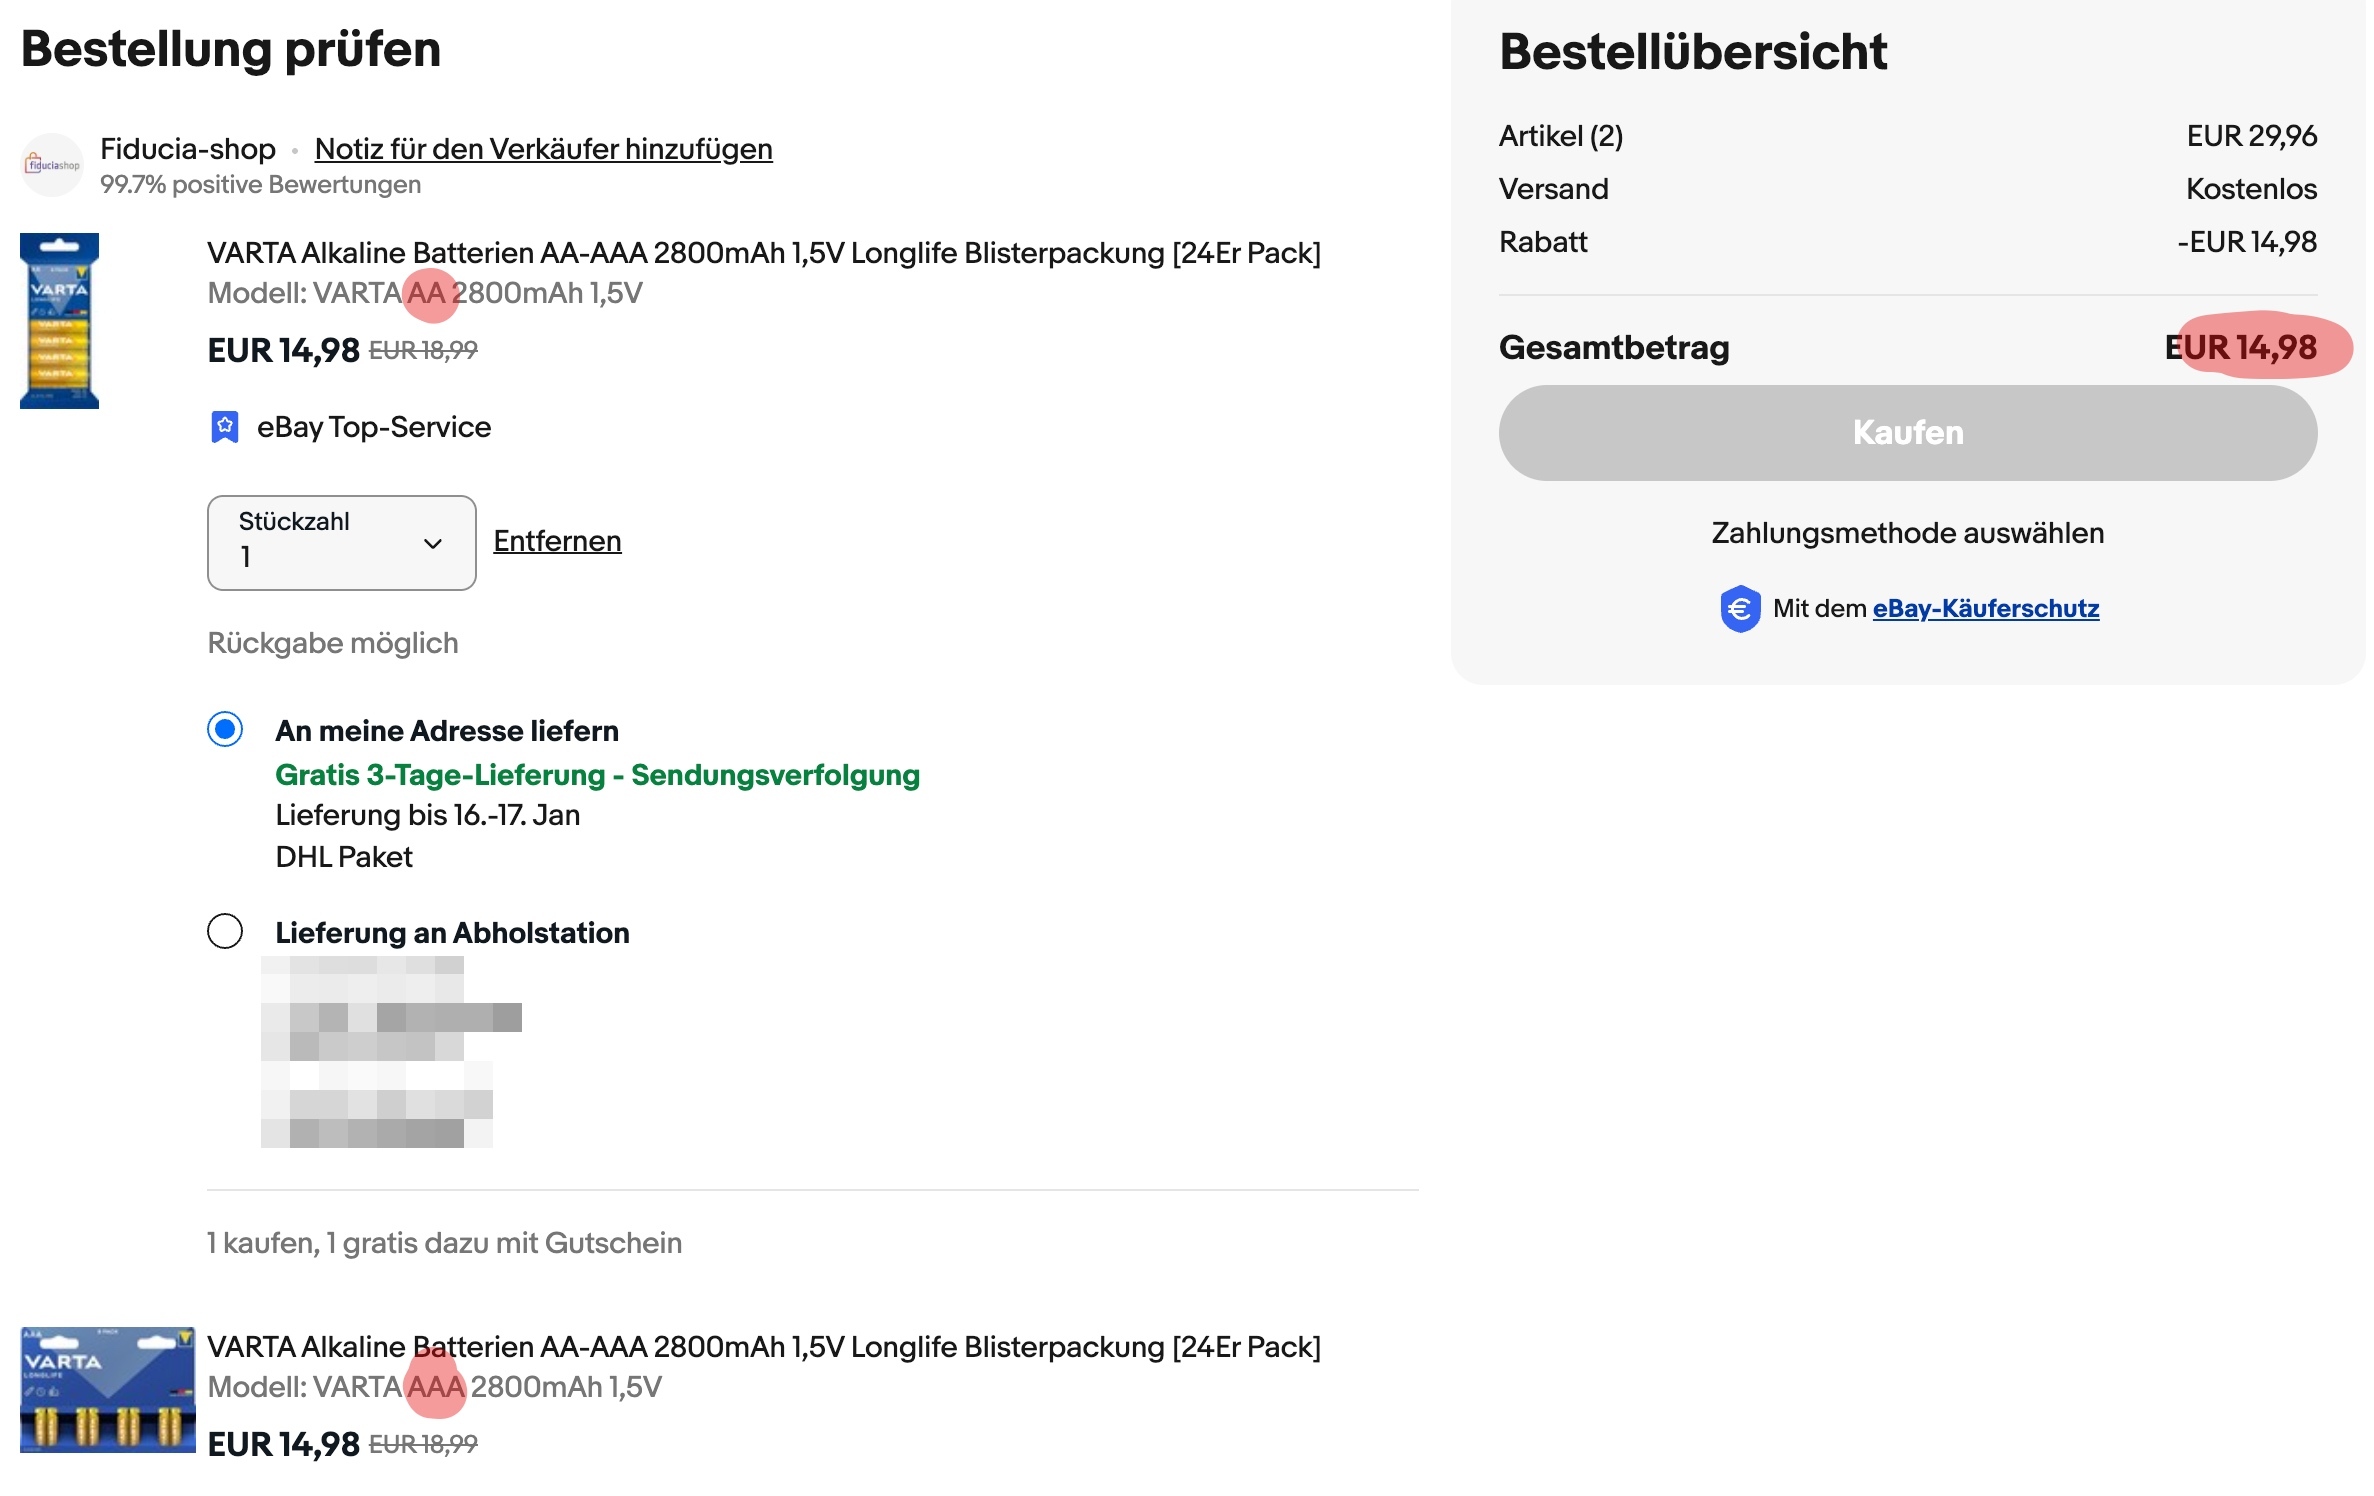Click the Fiducia-shop seller logo icon
2374x1496 pixels.
coord(52,165)
